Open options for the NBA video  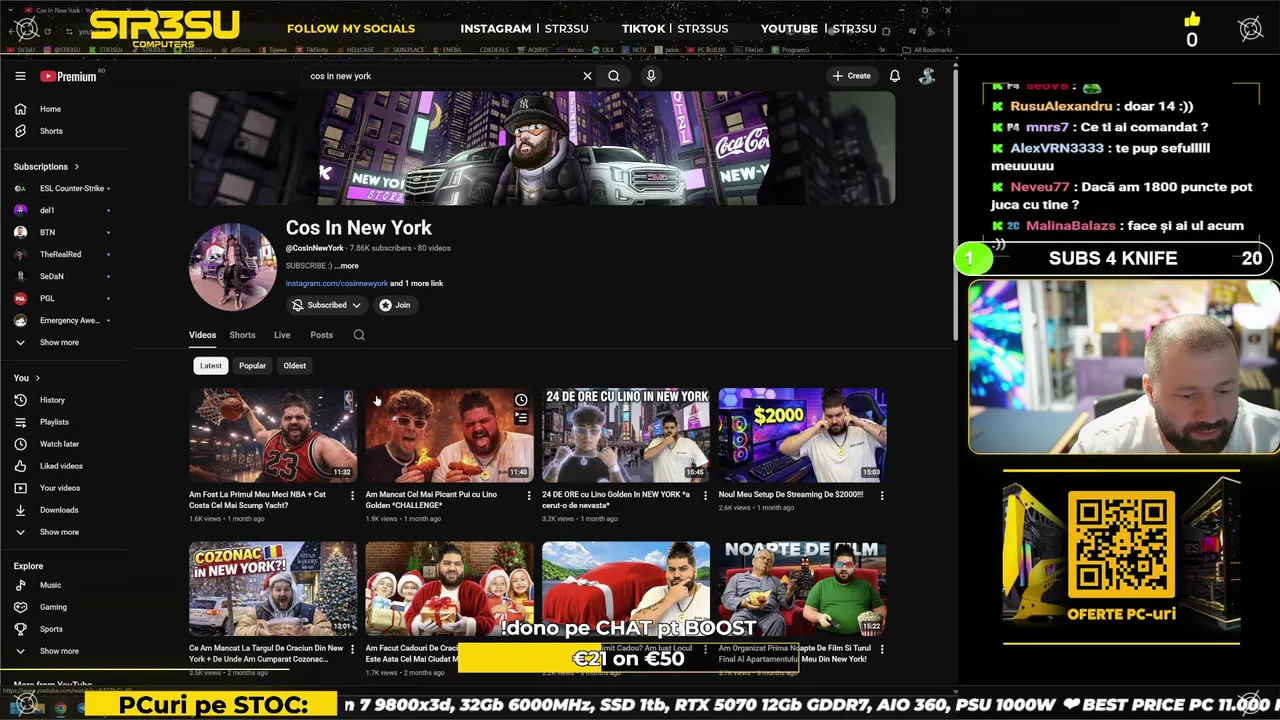pos(352,495)
